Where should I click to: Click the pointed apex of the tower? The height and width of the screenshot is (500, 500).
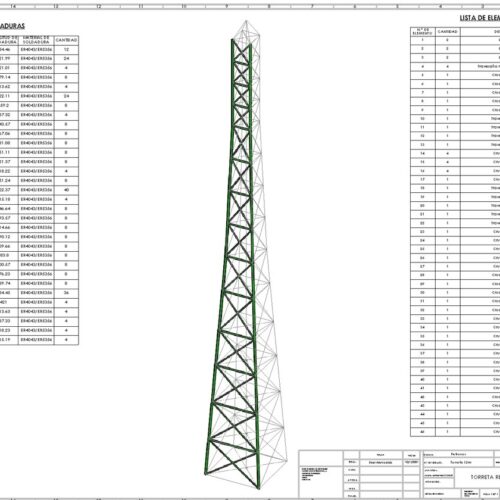(246, 22)
